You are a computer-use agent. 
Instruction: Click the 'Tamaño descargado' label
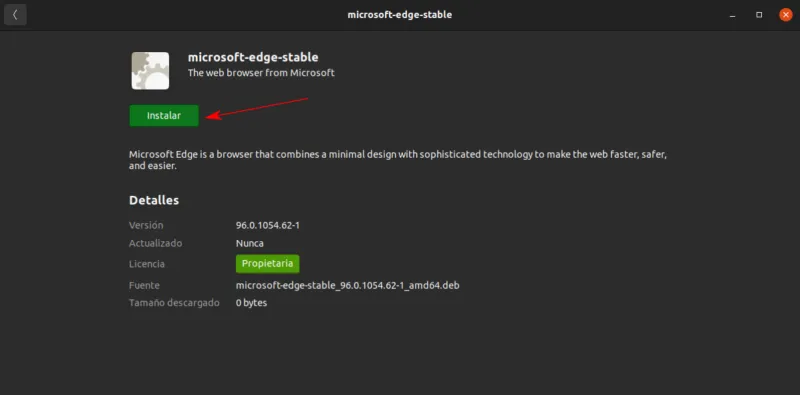(x=174, y=303)
